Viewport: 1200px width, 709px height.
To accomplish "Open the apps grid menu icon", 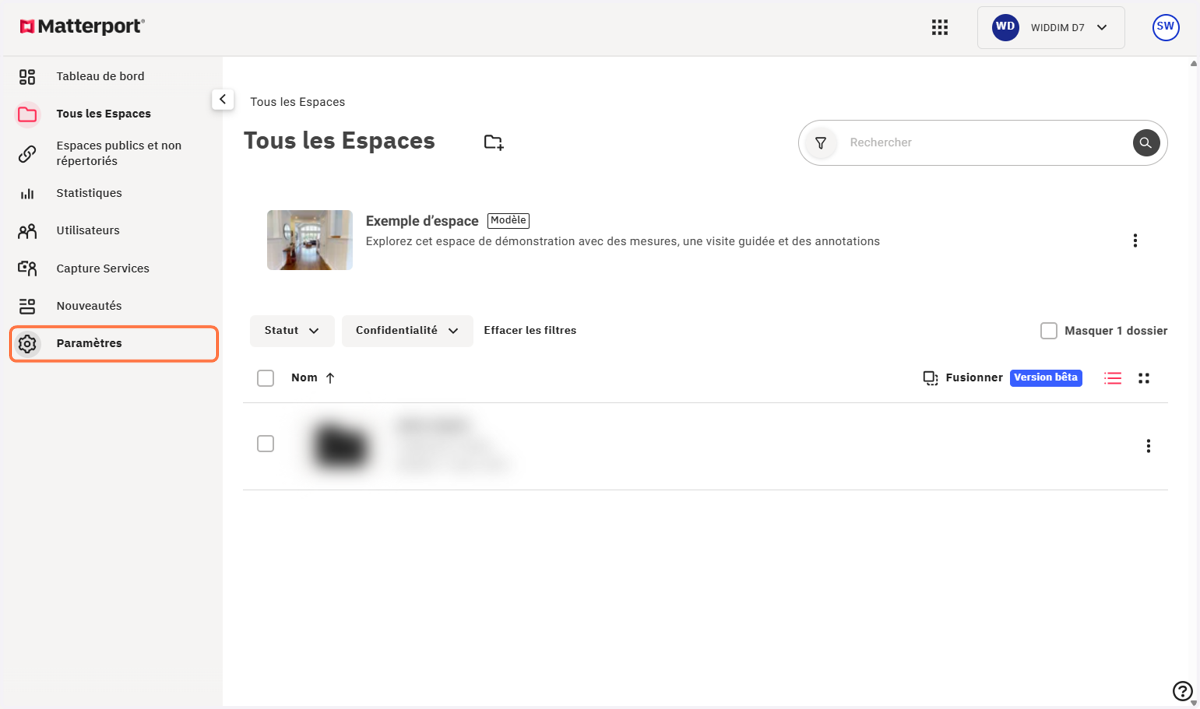I will coord(940,28).
